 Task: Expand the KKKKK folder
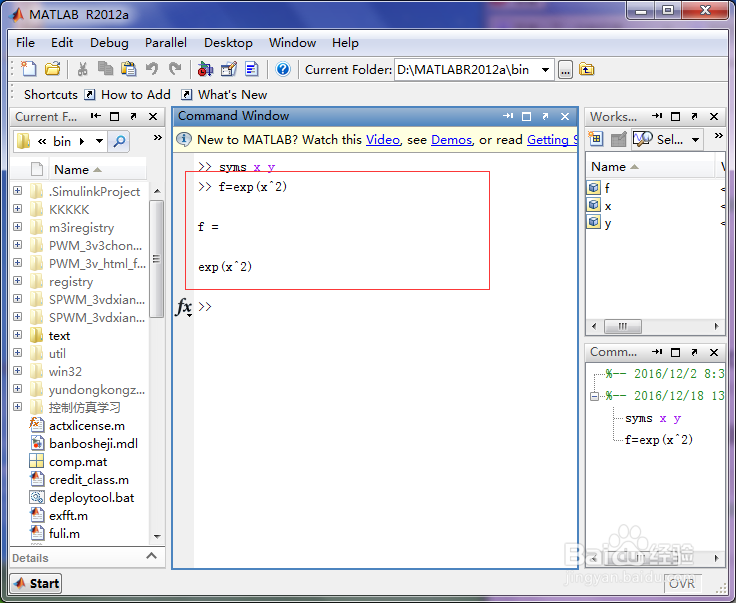click(x=17, y=208)
